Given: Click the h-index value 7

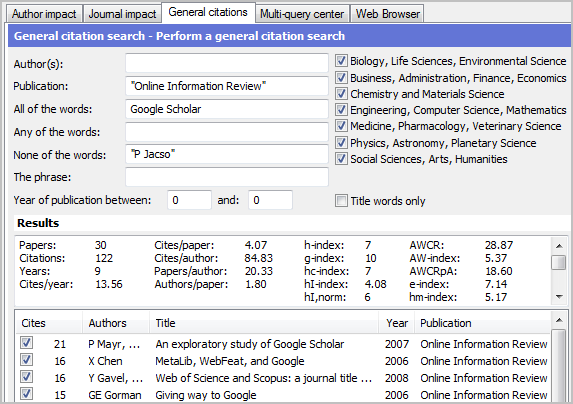Looking at the screenshot, I should [368, 245].
